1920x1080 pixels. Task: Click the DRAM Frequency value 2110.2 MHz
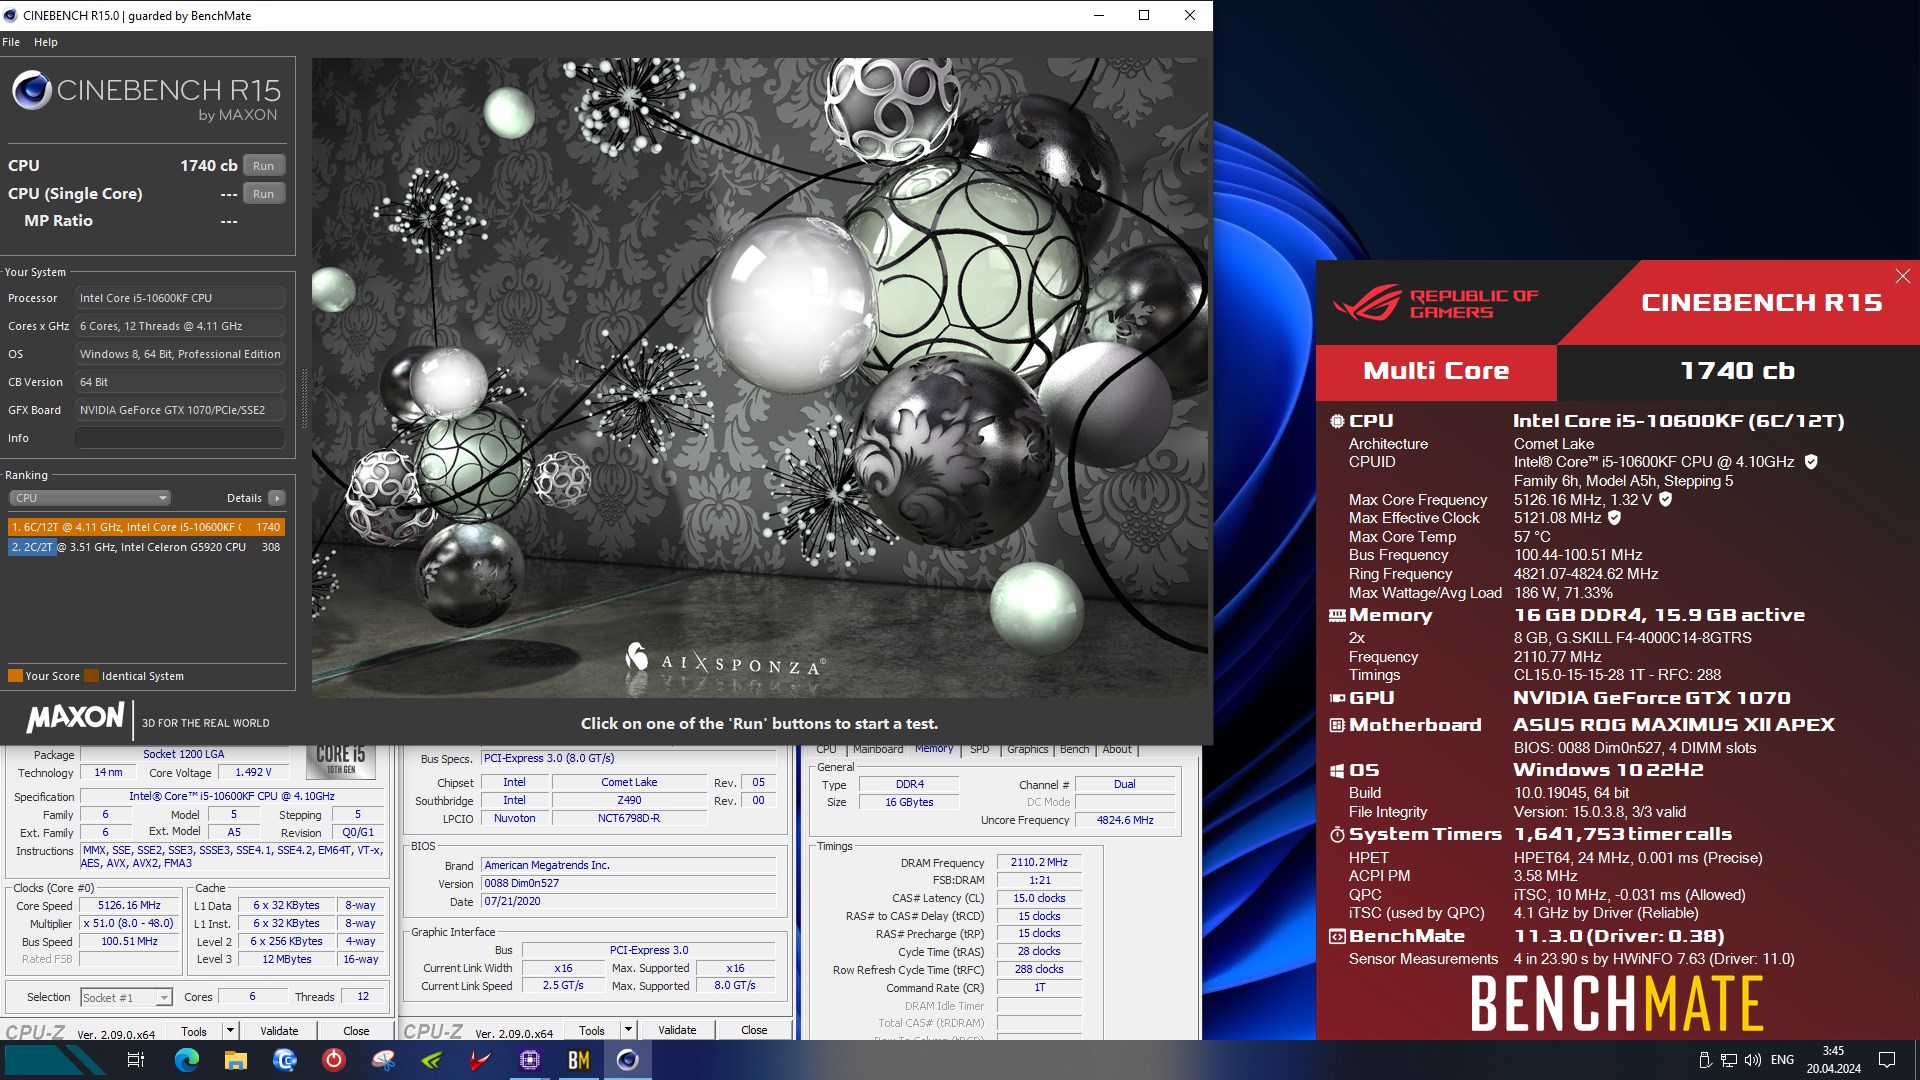click(1039, 863)
